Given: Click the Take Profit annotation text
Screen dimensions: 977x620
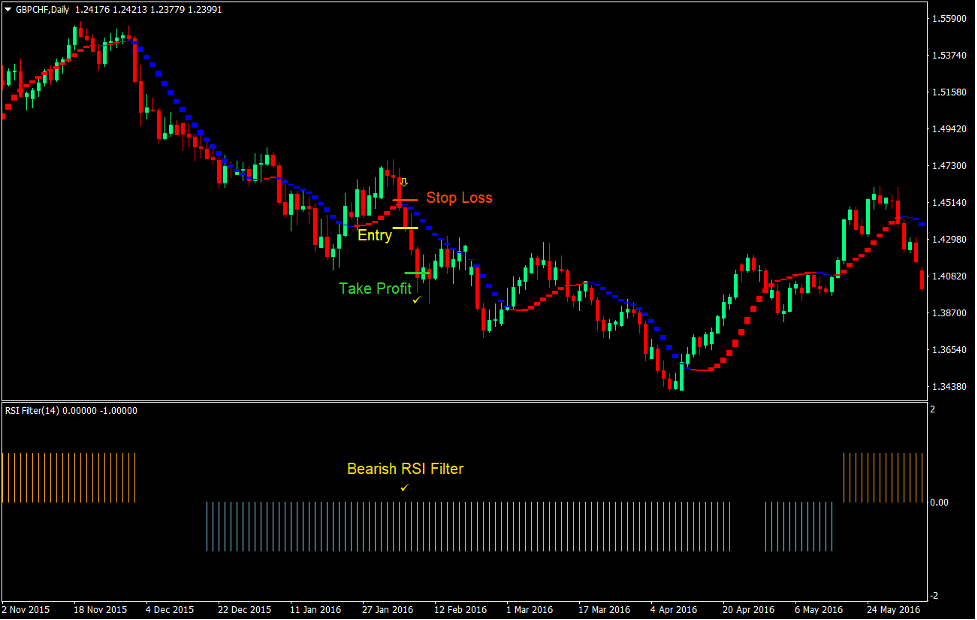Looking at the screenshot, I should click(378, 288).
